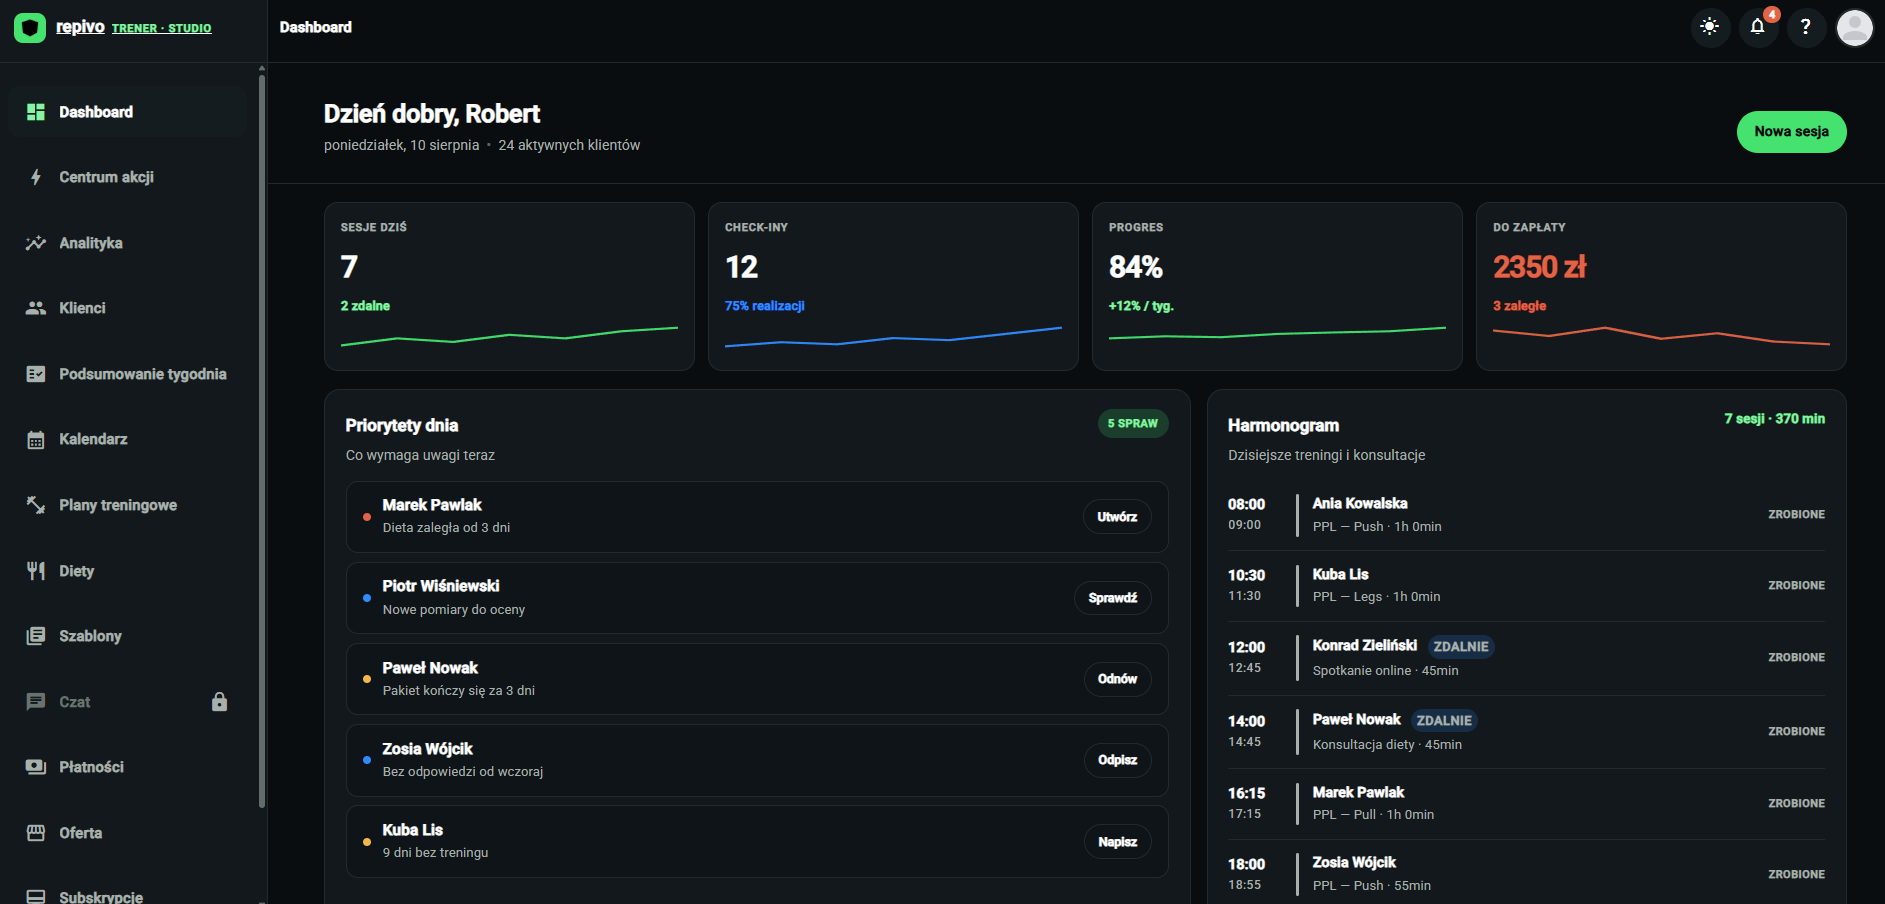
Task: Open notifications bell icon
Action: 1758,27
